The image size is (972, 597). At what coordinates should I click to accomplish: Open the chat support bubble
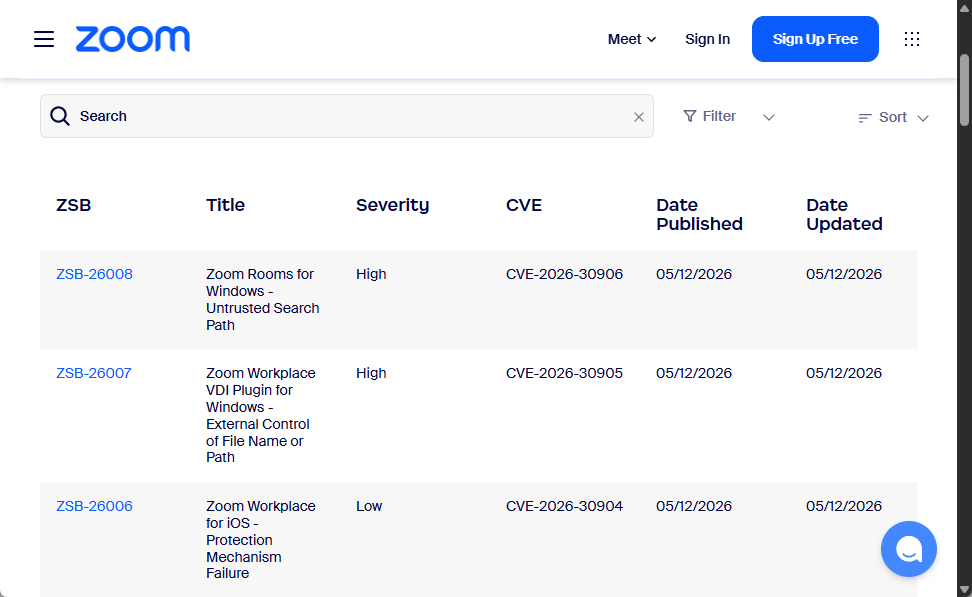click(x=908, y=549)
